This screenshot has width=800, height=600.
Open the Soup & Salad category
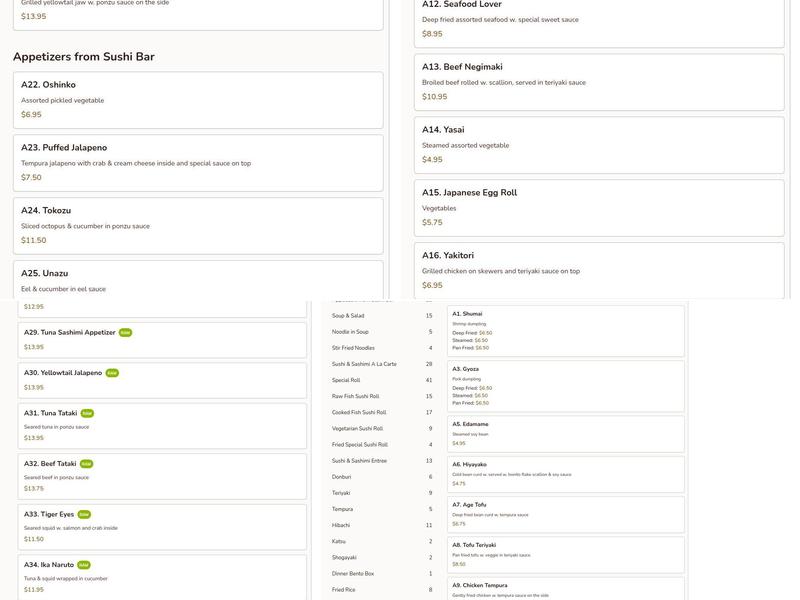click(348, 316)
